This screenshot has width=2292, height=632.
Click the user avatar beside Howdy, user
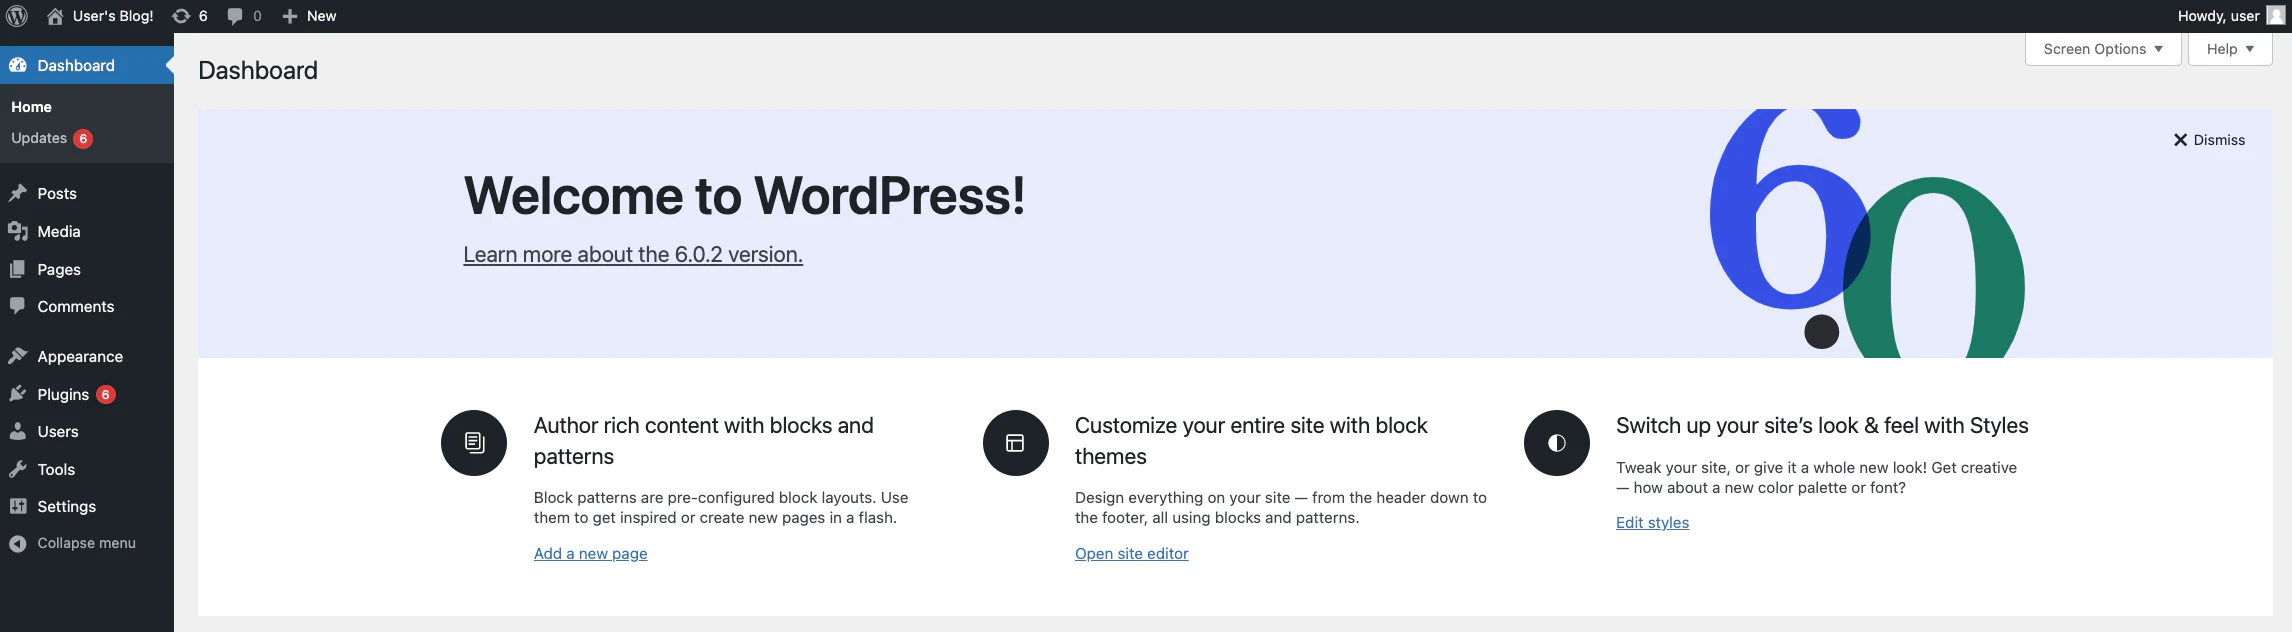click(x=2275, y=16)
